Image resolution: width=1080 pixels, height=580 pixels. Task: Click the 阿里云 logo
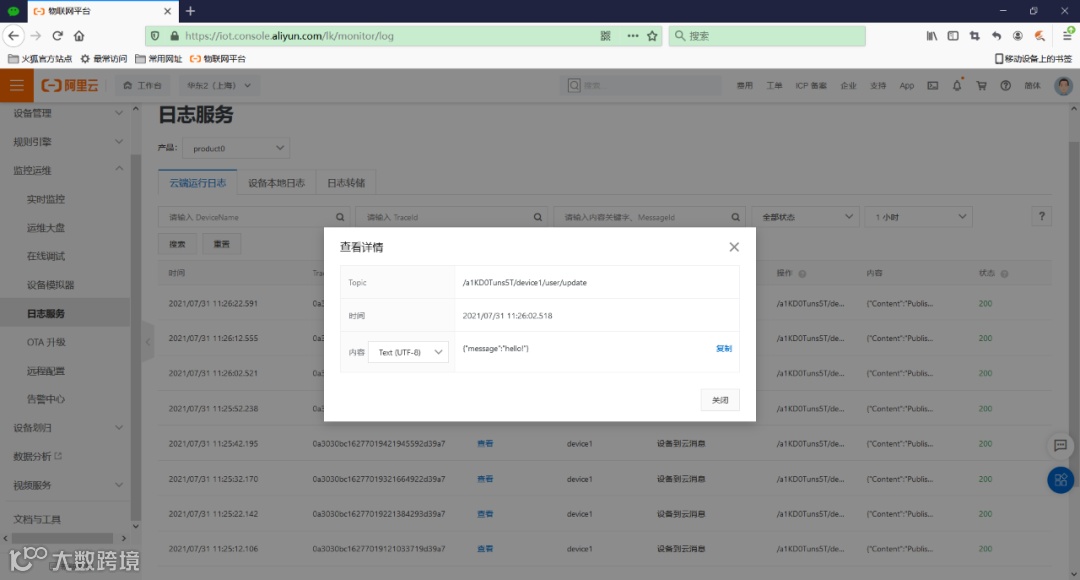pyautogui.click(x=70, y=85)
